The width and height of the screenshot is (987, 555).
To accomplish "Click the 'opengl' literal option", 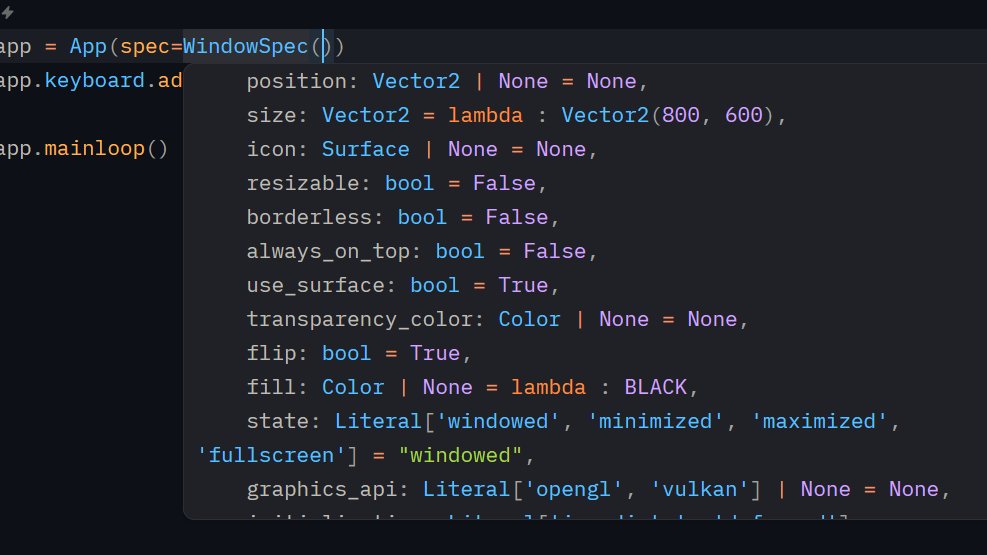I will tap(573, 489).
